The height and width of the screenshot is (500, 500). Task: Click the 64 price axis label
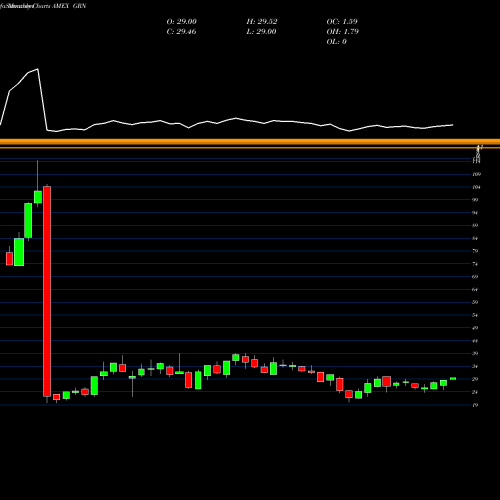(x=475, y=290)
